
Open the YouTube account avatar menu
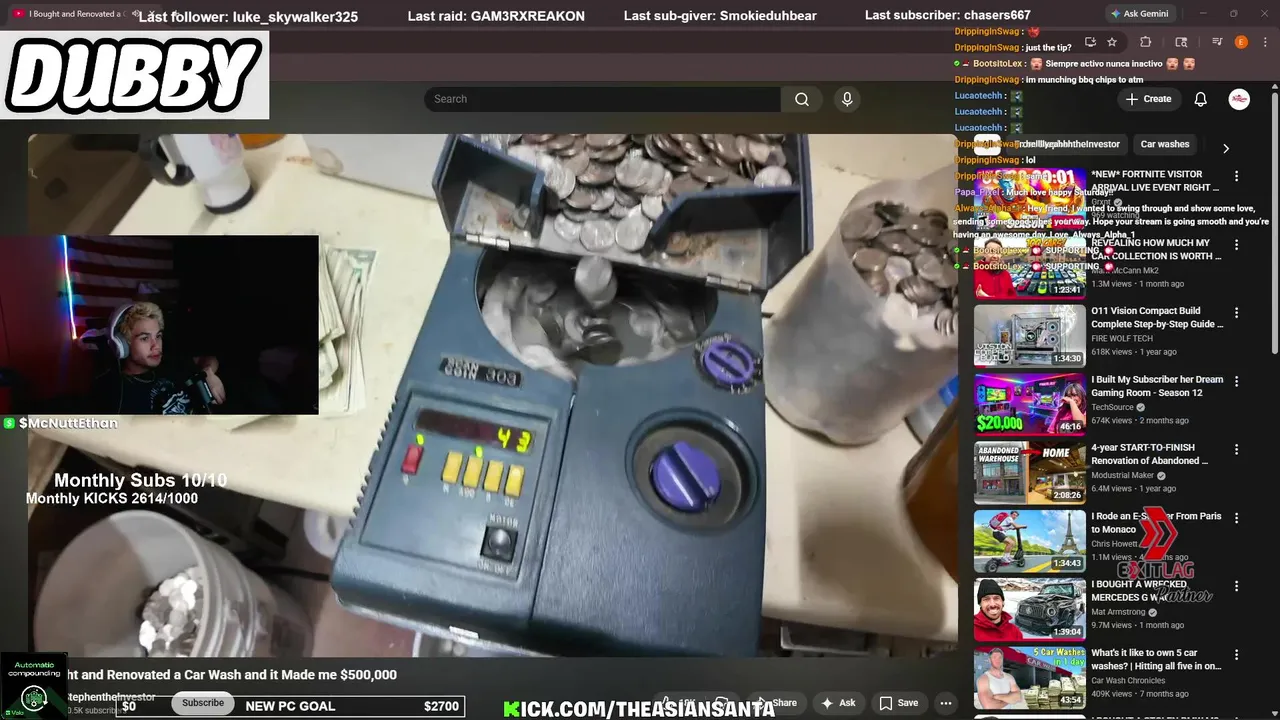[x=1239, y=99]
